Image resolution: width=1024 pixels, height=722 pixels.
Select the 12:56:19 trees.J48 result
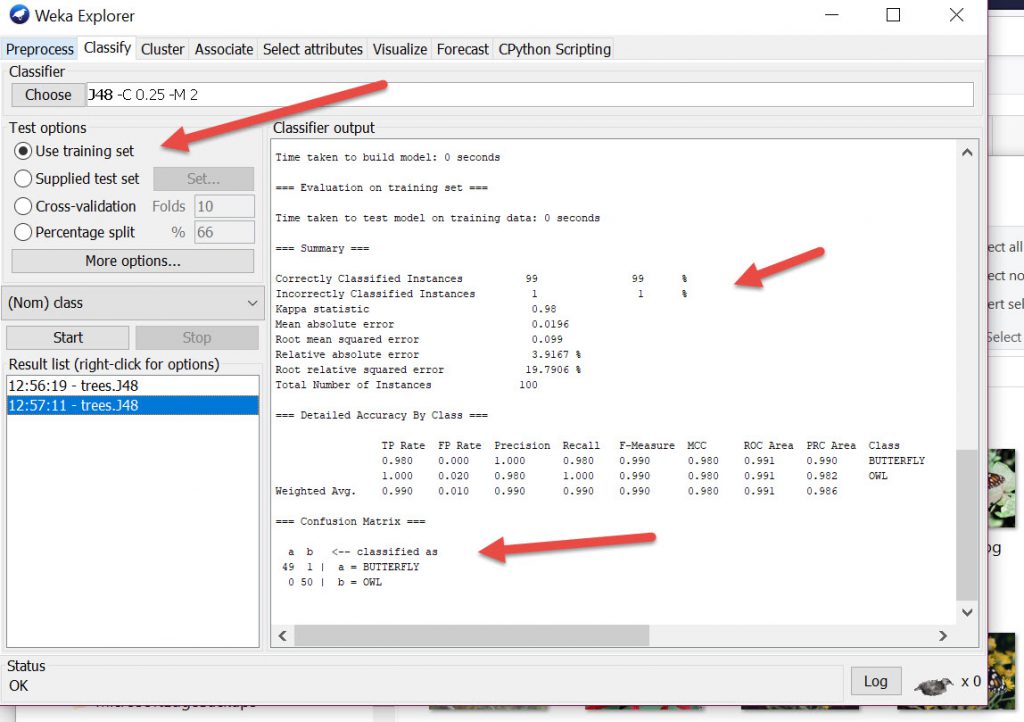73,385
